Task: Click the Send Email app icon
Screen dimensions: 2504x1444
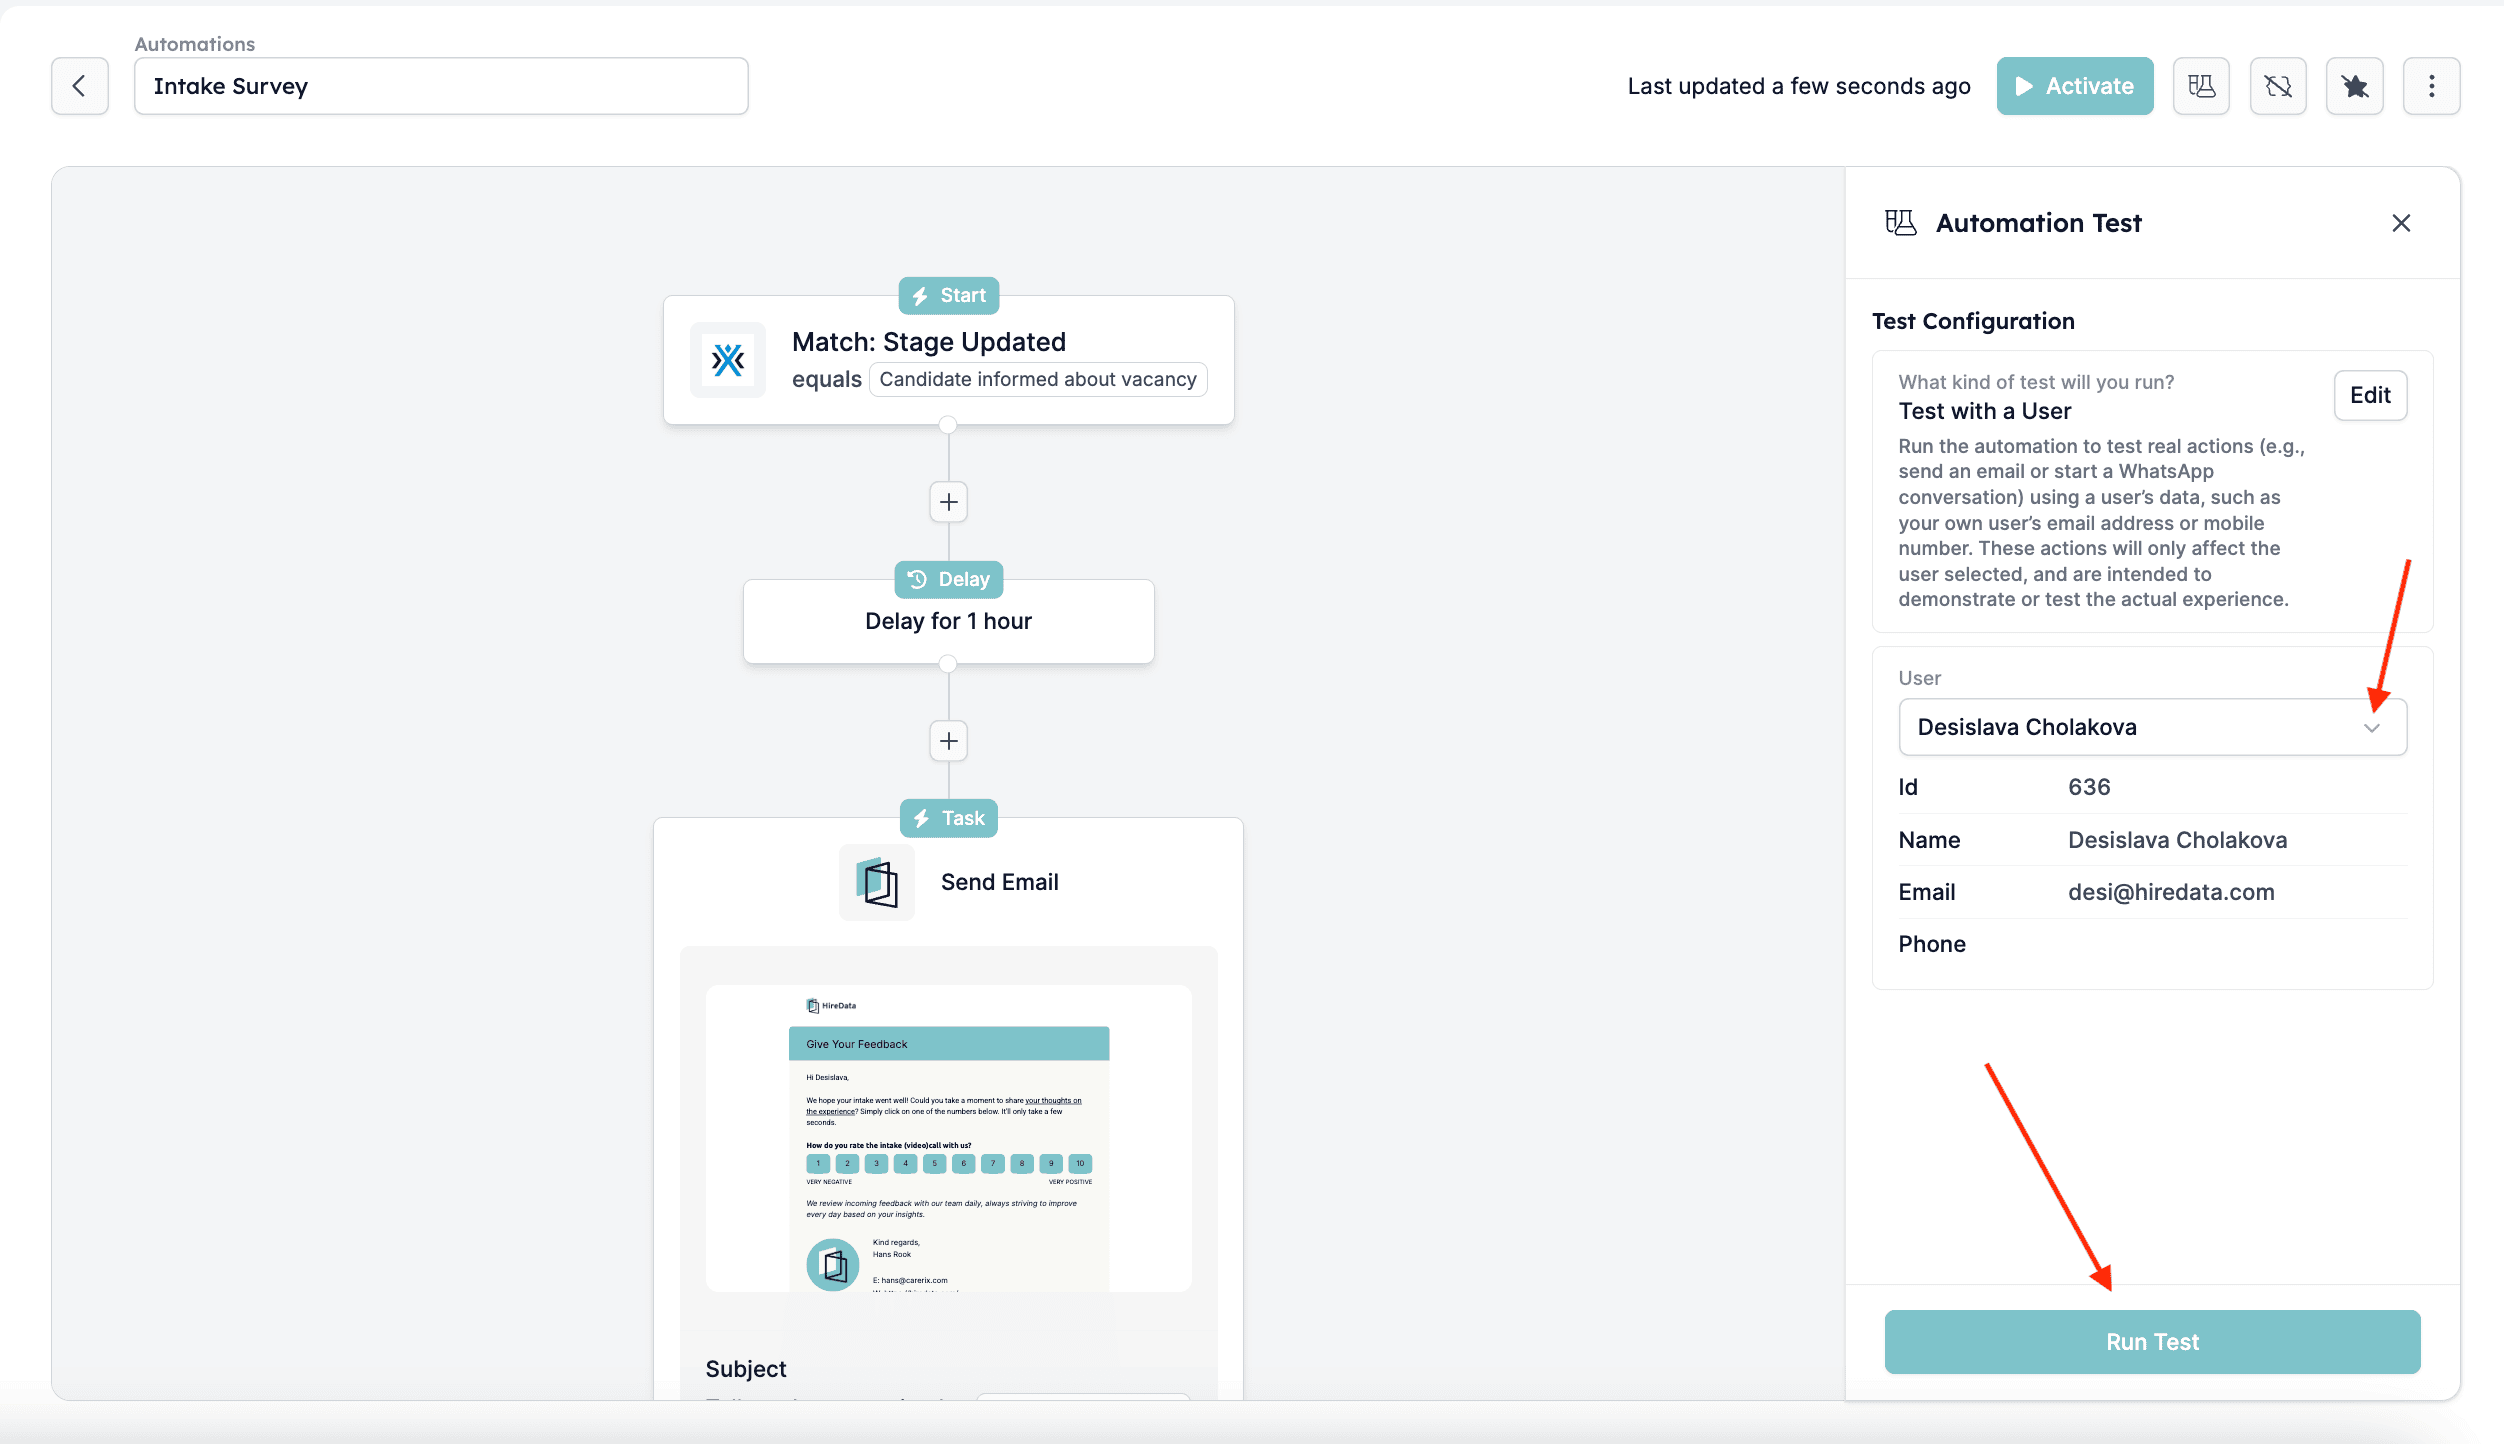Action: click(x=877, y=882)
